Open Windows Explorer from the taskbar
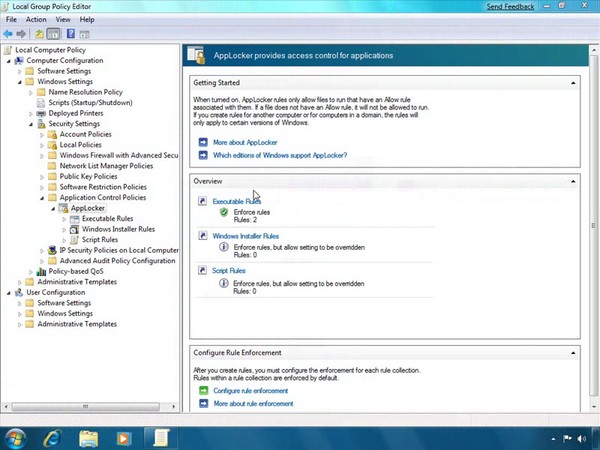The image size is (600, 450). pos(88,438)
